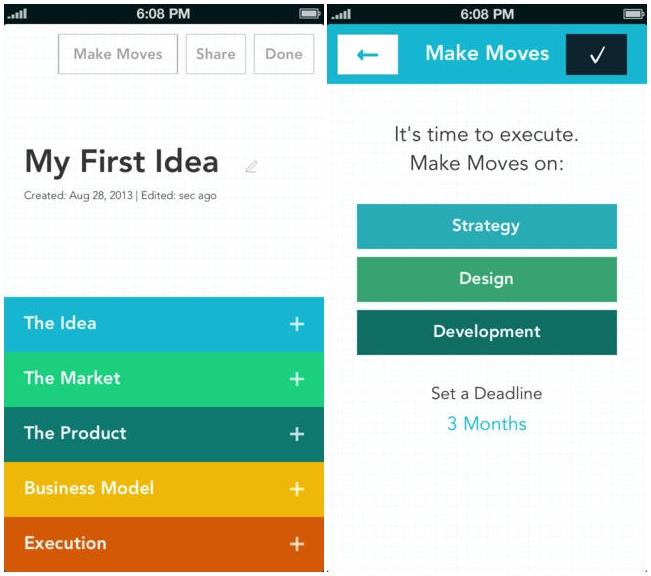
Task: Expand The Market section
Action: [164, 379]
